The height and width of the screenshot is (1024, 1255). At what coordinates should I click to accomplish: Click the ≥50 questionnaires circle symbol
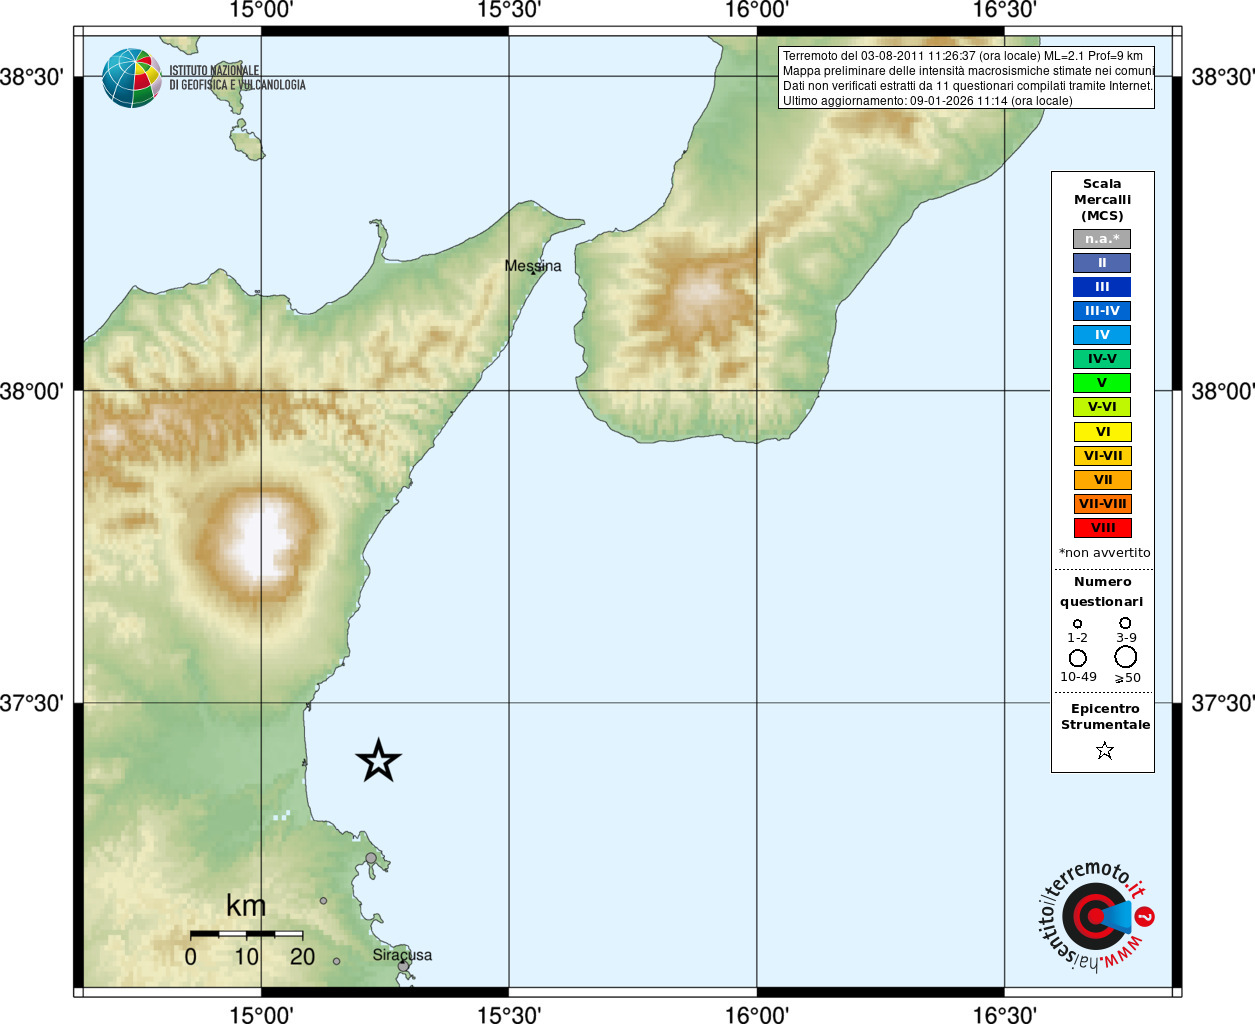(1126, 657)
